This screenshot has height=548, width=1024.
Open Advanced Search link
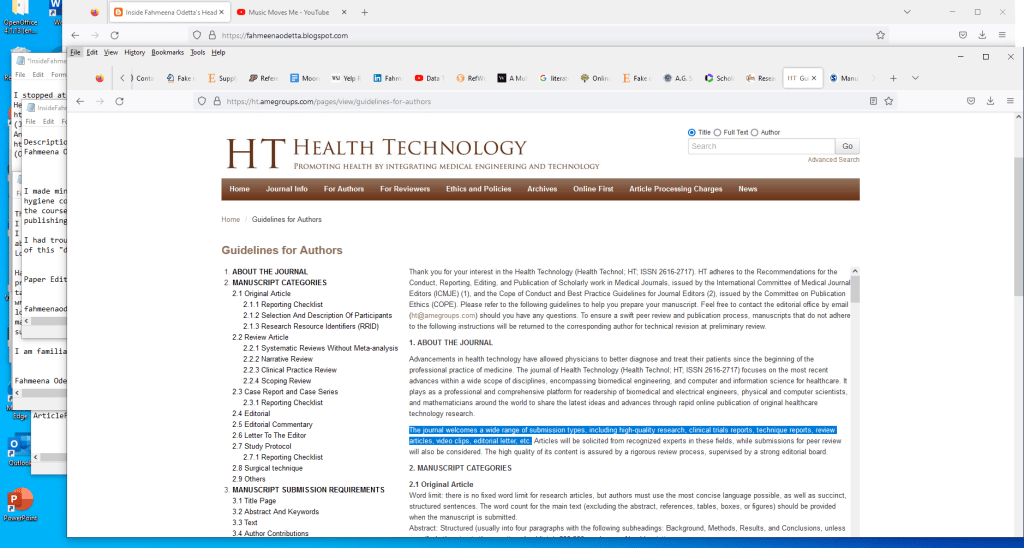coord(833,160)
